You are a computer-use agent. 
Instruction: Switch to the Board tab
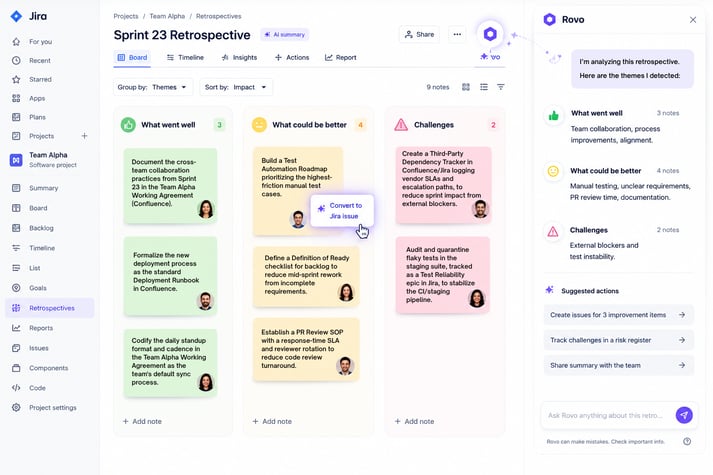pyautogui.click(x=132, y=58)
